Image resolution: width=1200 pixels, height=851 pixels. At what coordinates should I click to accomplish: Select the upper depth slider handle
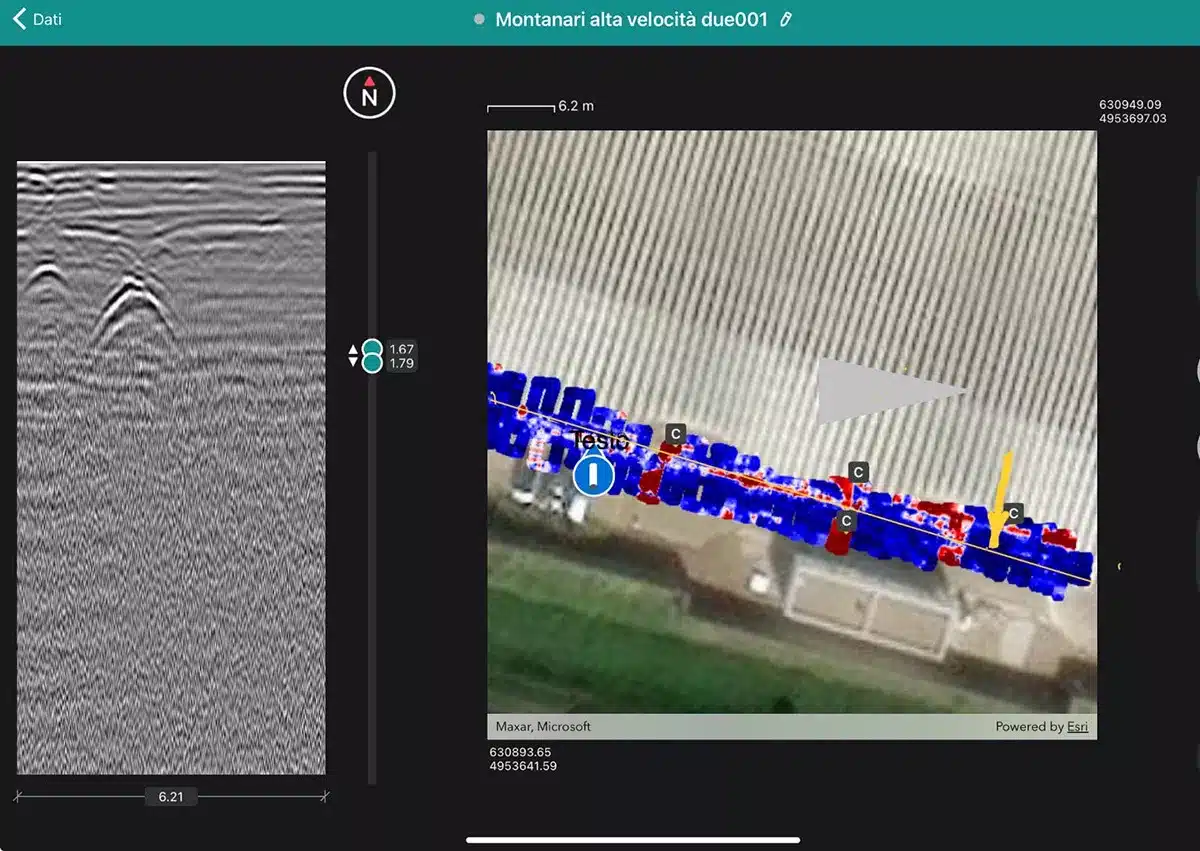[x=372, y=348]
